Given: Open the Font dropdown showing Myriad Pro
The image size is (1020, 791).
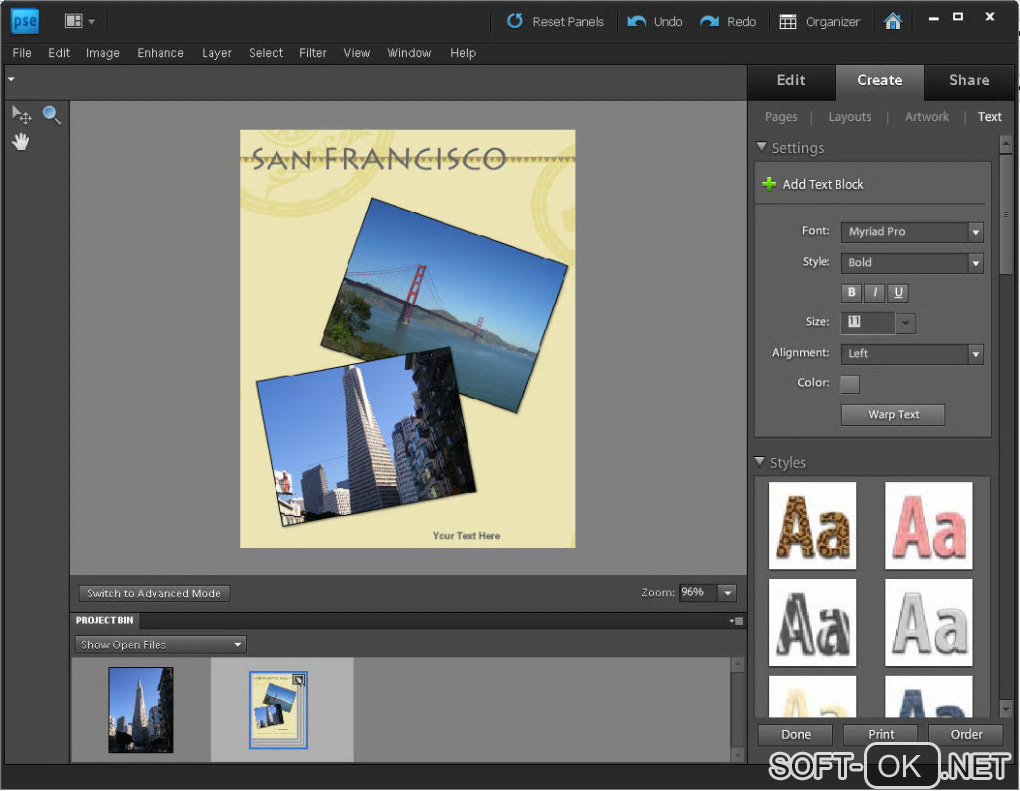Looking at the screenshot, I should pos(911,232).
